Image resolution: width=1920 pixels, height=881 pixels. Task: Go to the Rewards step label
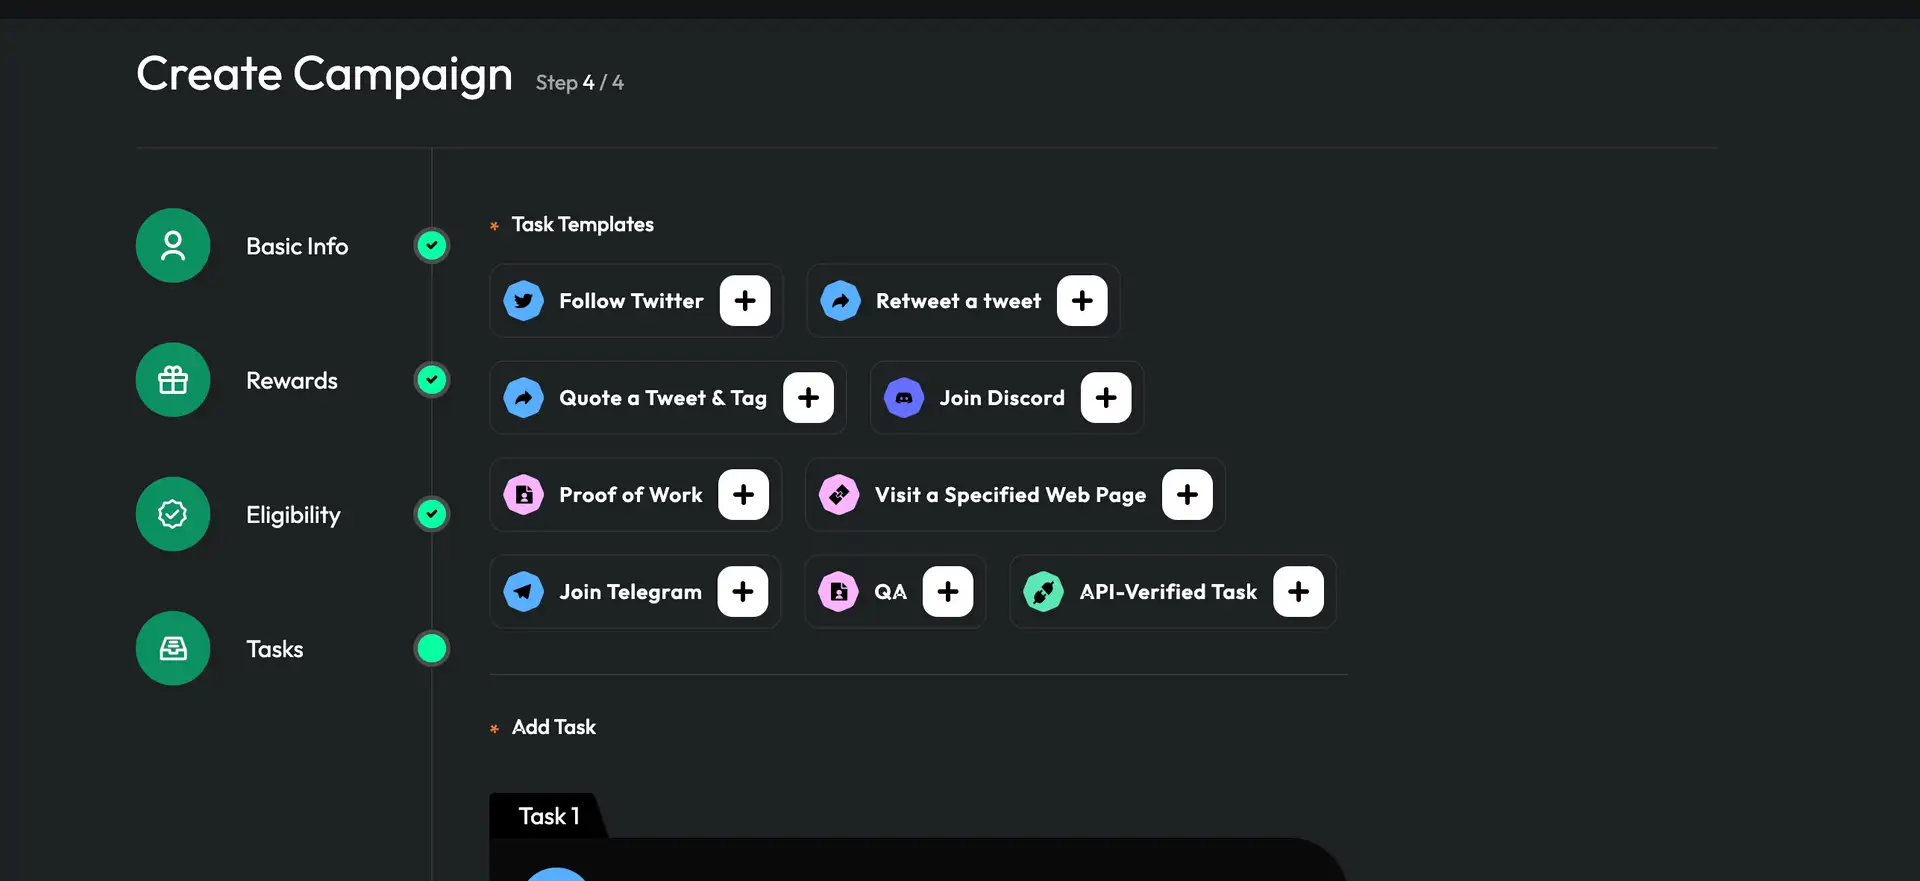tap(292, 381)
